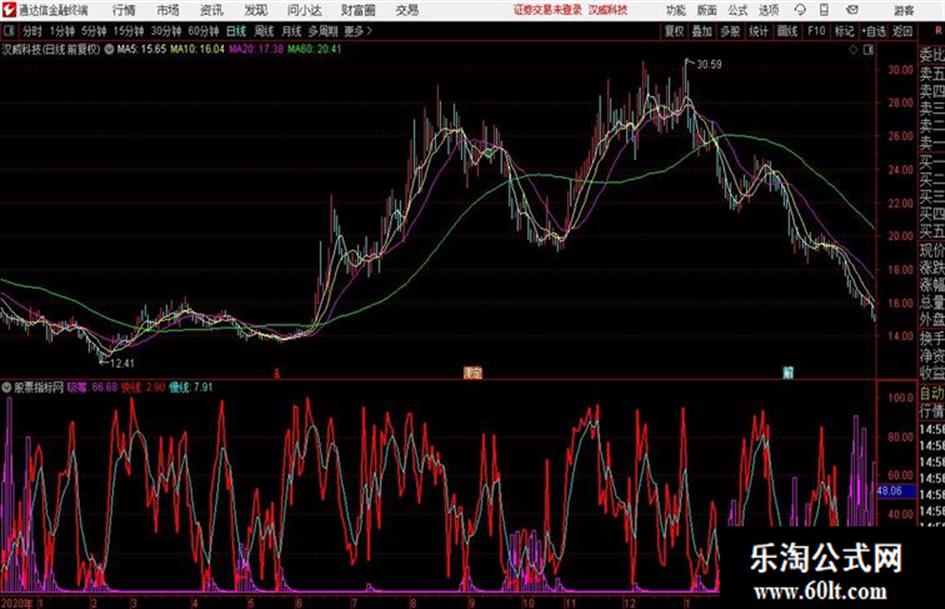Open F10 company info

pos(817,31)
